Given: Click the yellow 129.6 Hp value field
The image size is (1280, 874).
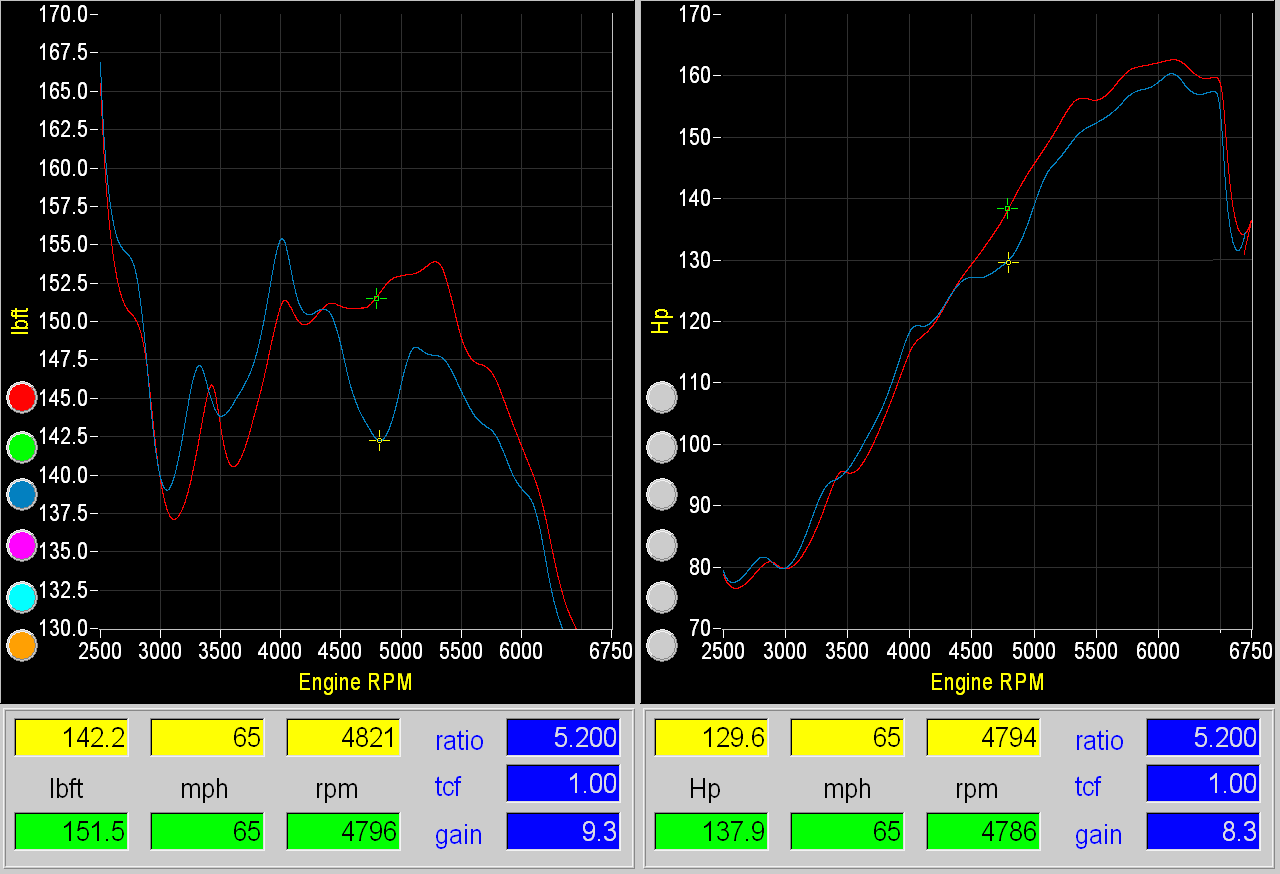Looking at the screenshot, I should point(711,738).
